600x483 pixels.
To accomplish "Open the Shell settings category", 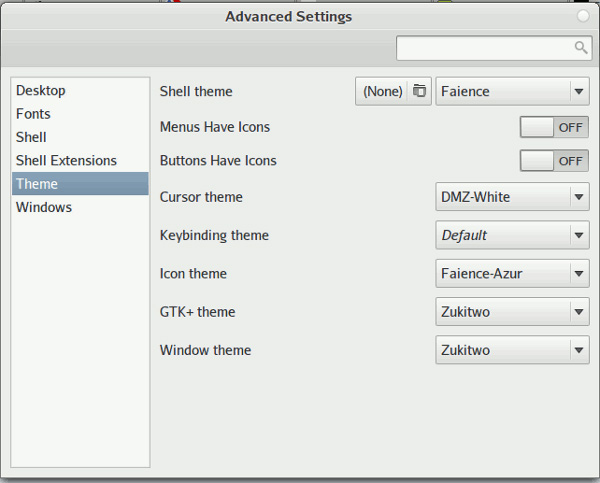I will pos(31,137).
